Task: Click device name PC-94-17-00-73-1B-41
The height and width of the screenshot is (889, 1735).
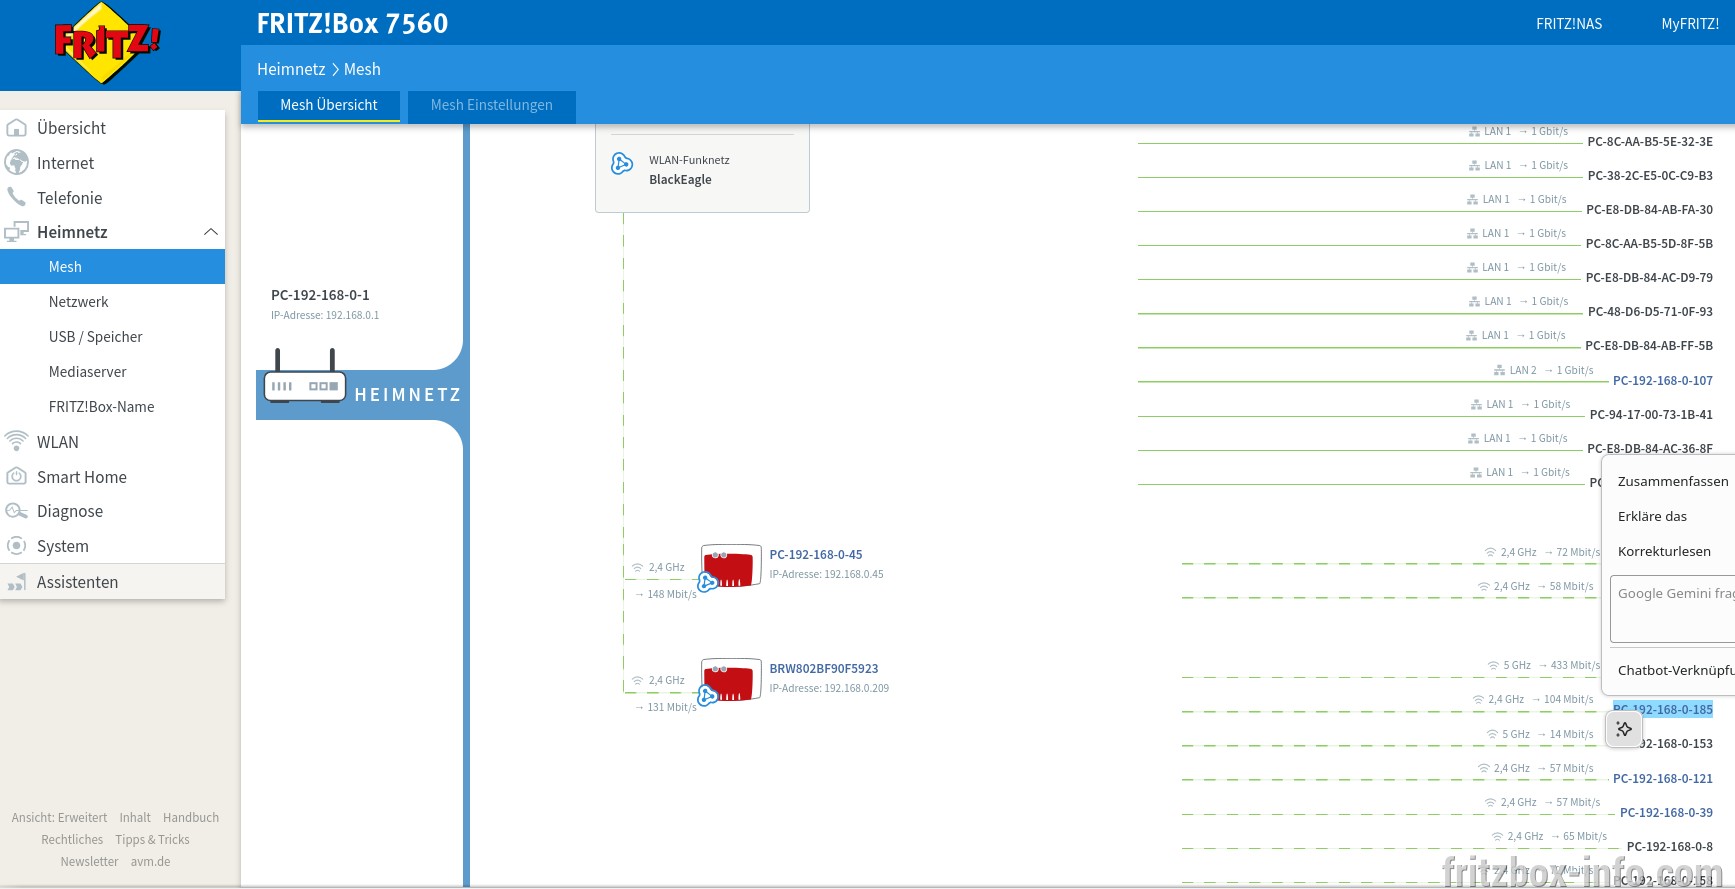Action: (1651, 415)
